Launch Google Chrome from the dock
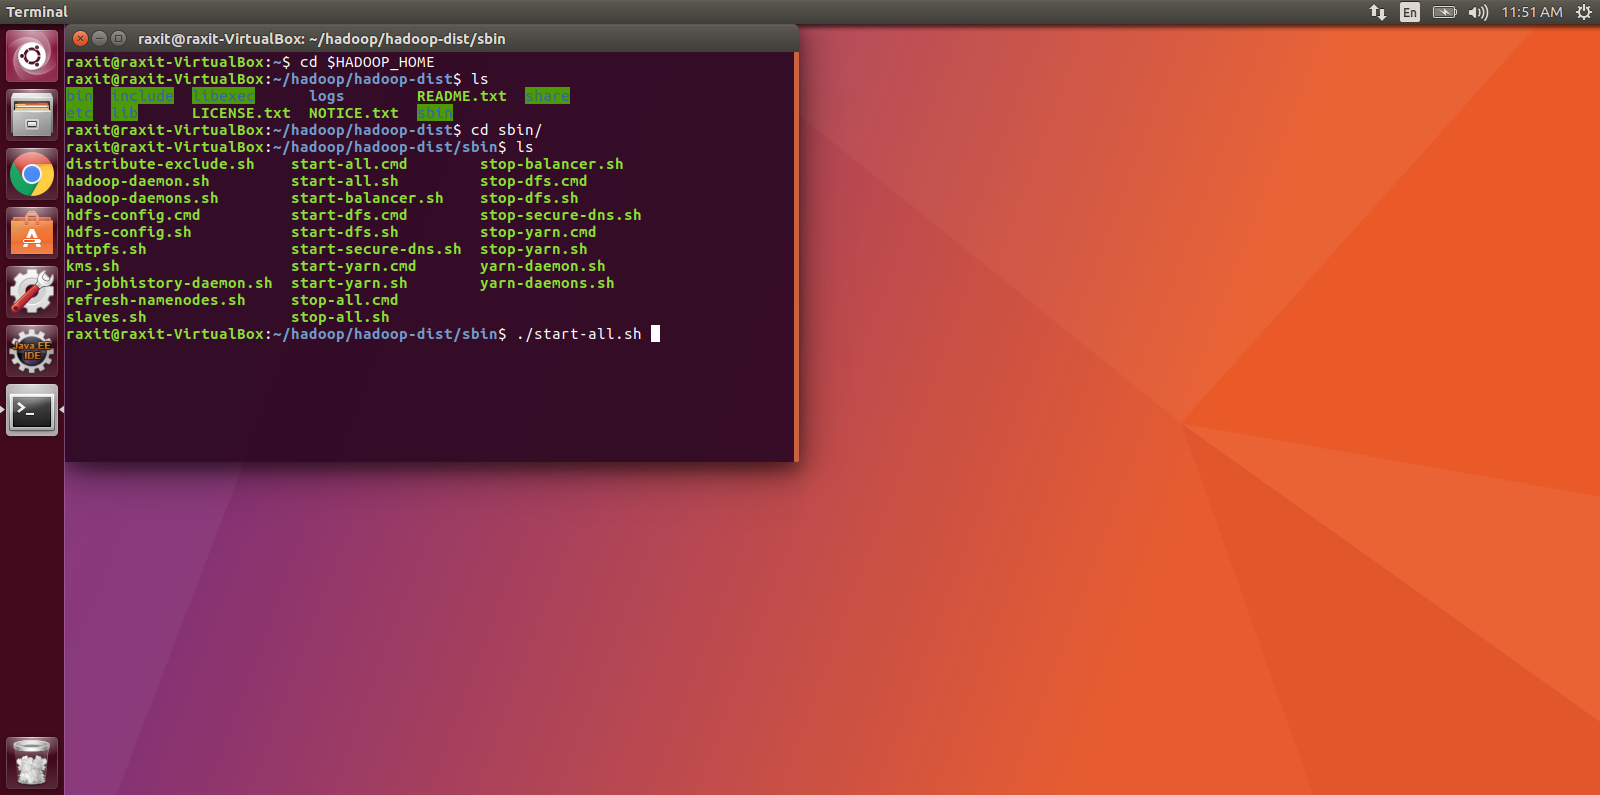 pos(32,174)
